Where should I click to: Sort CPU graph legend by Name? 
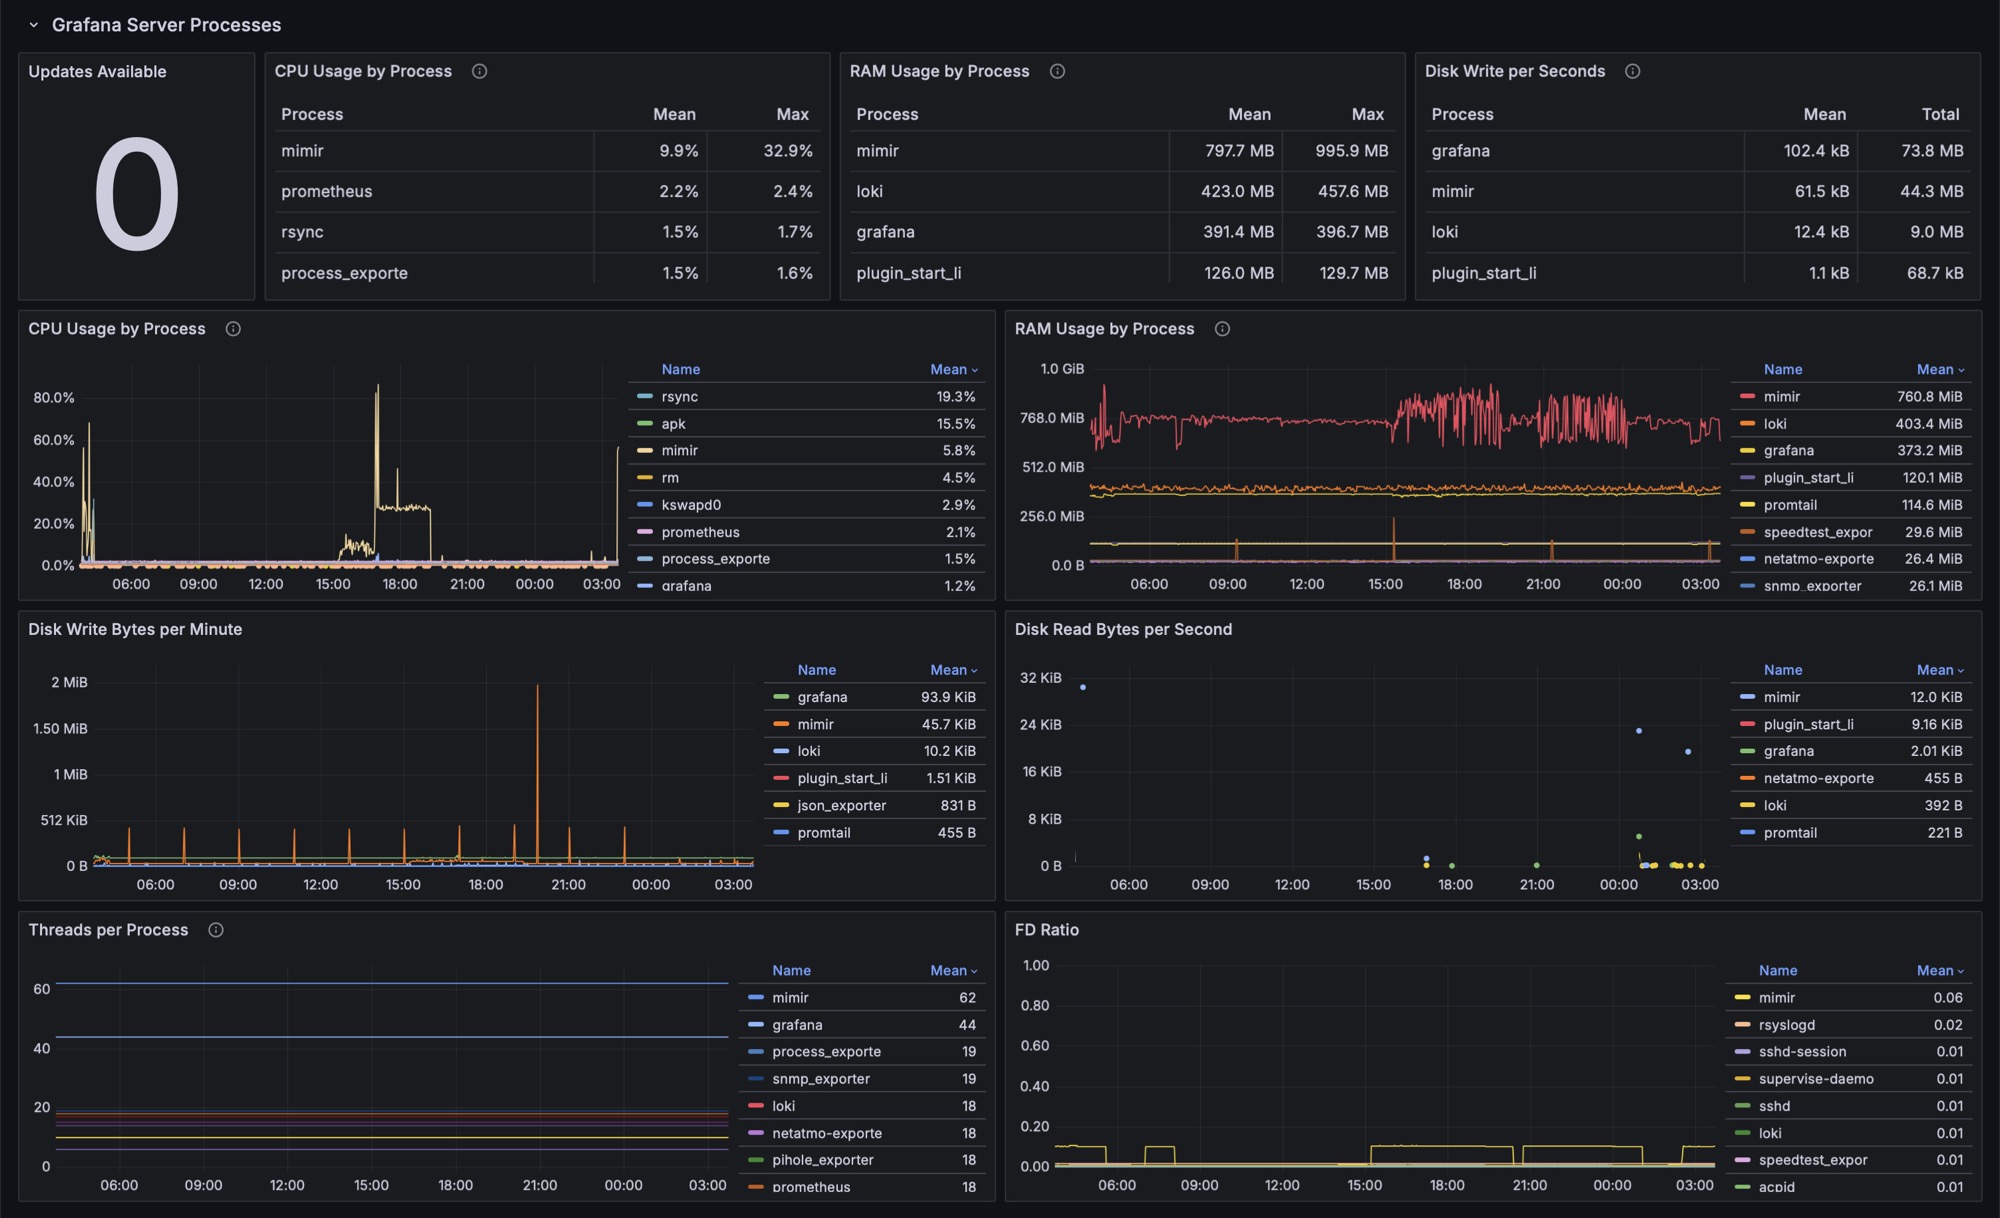[681, 369]
